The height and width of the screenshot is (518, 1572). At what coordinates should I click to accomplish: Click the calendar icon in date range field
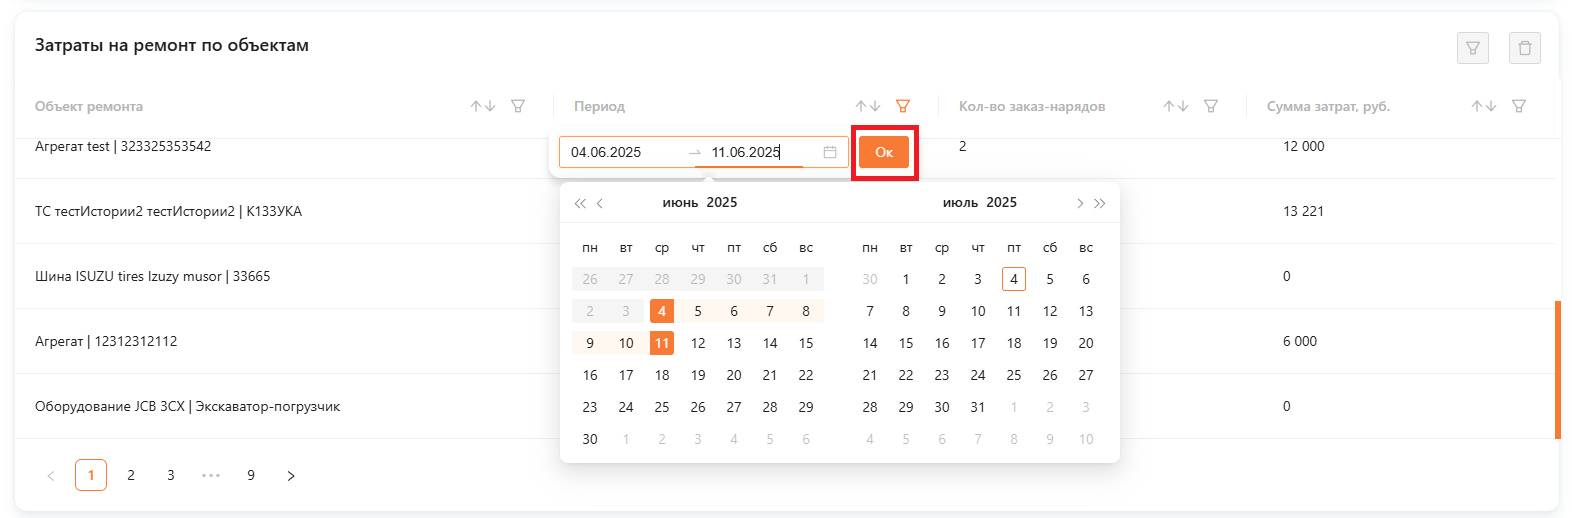[x=830, y=152]
